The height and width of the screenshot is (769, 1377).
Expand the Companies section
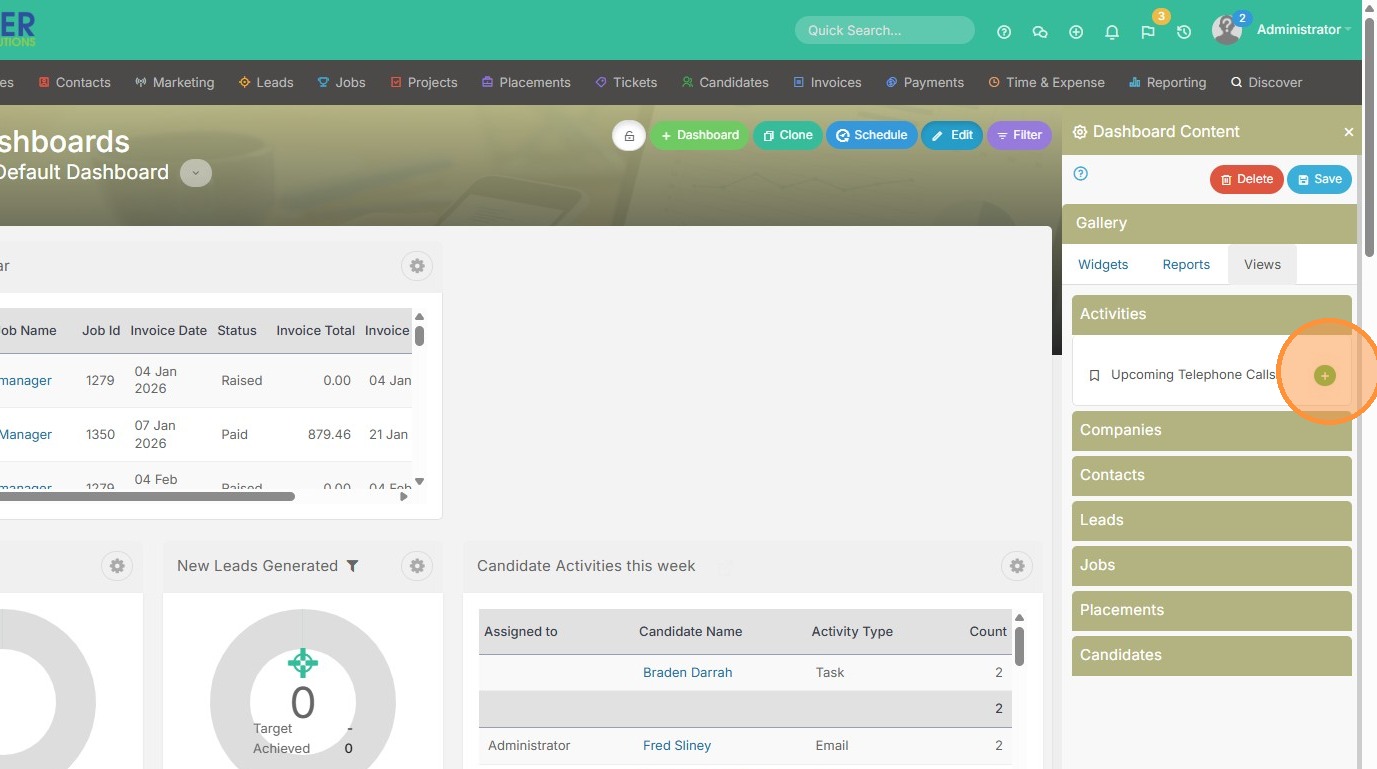[x=1212, y=430]
